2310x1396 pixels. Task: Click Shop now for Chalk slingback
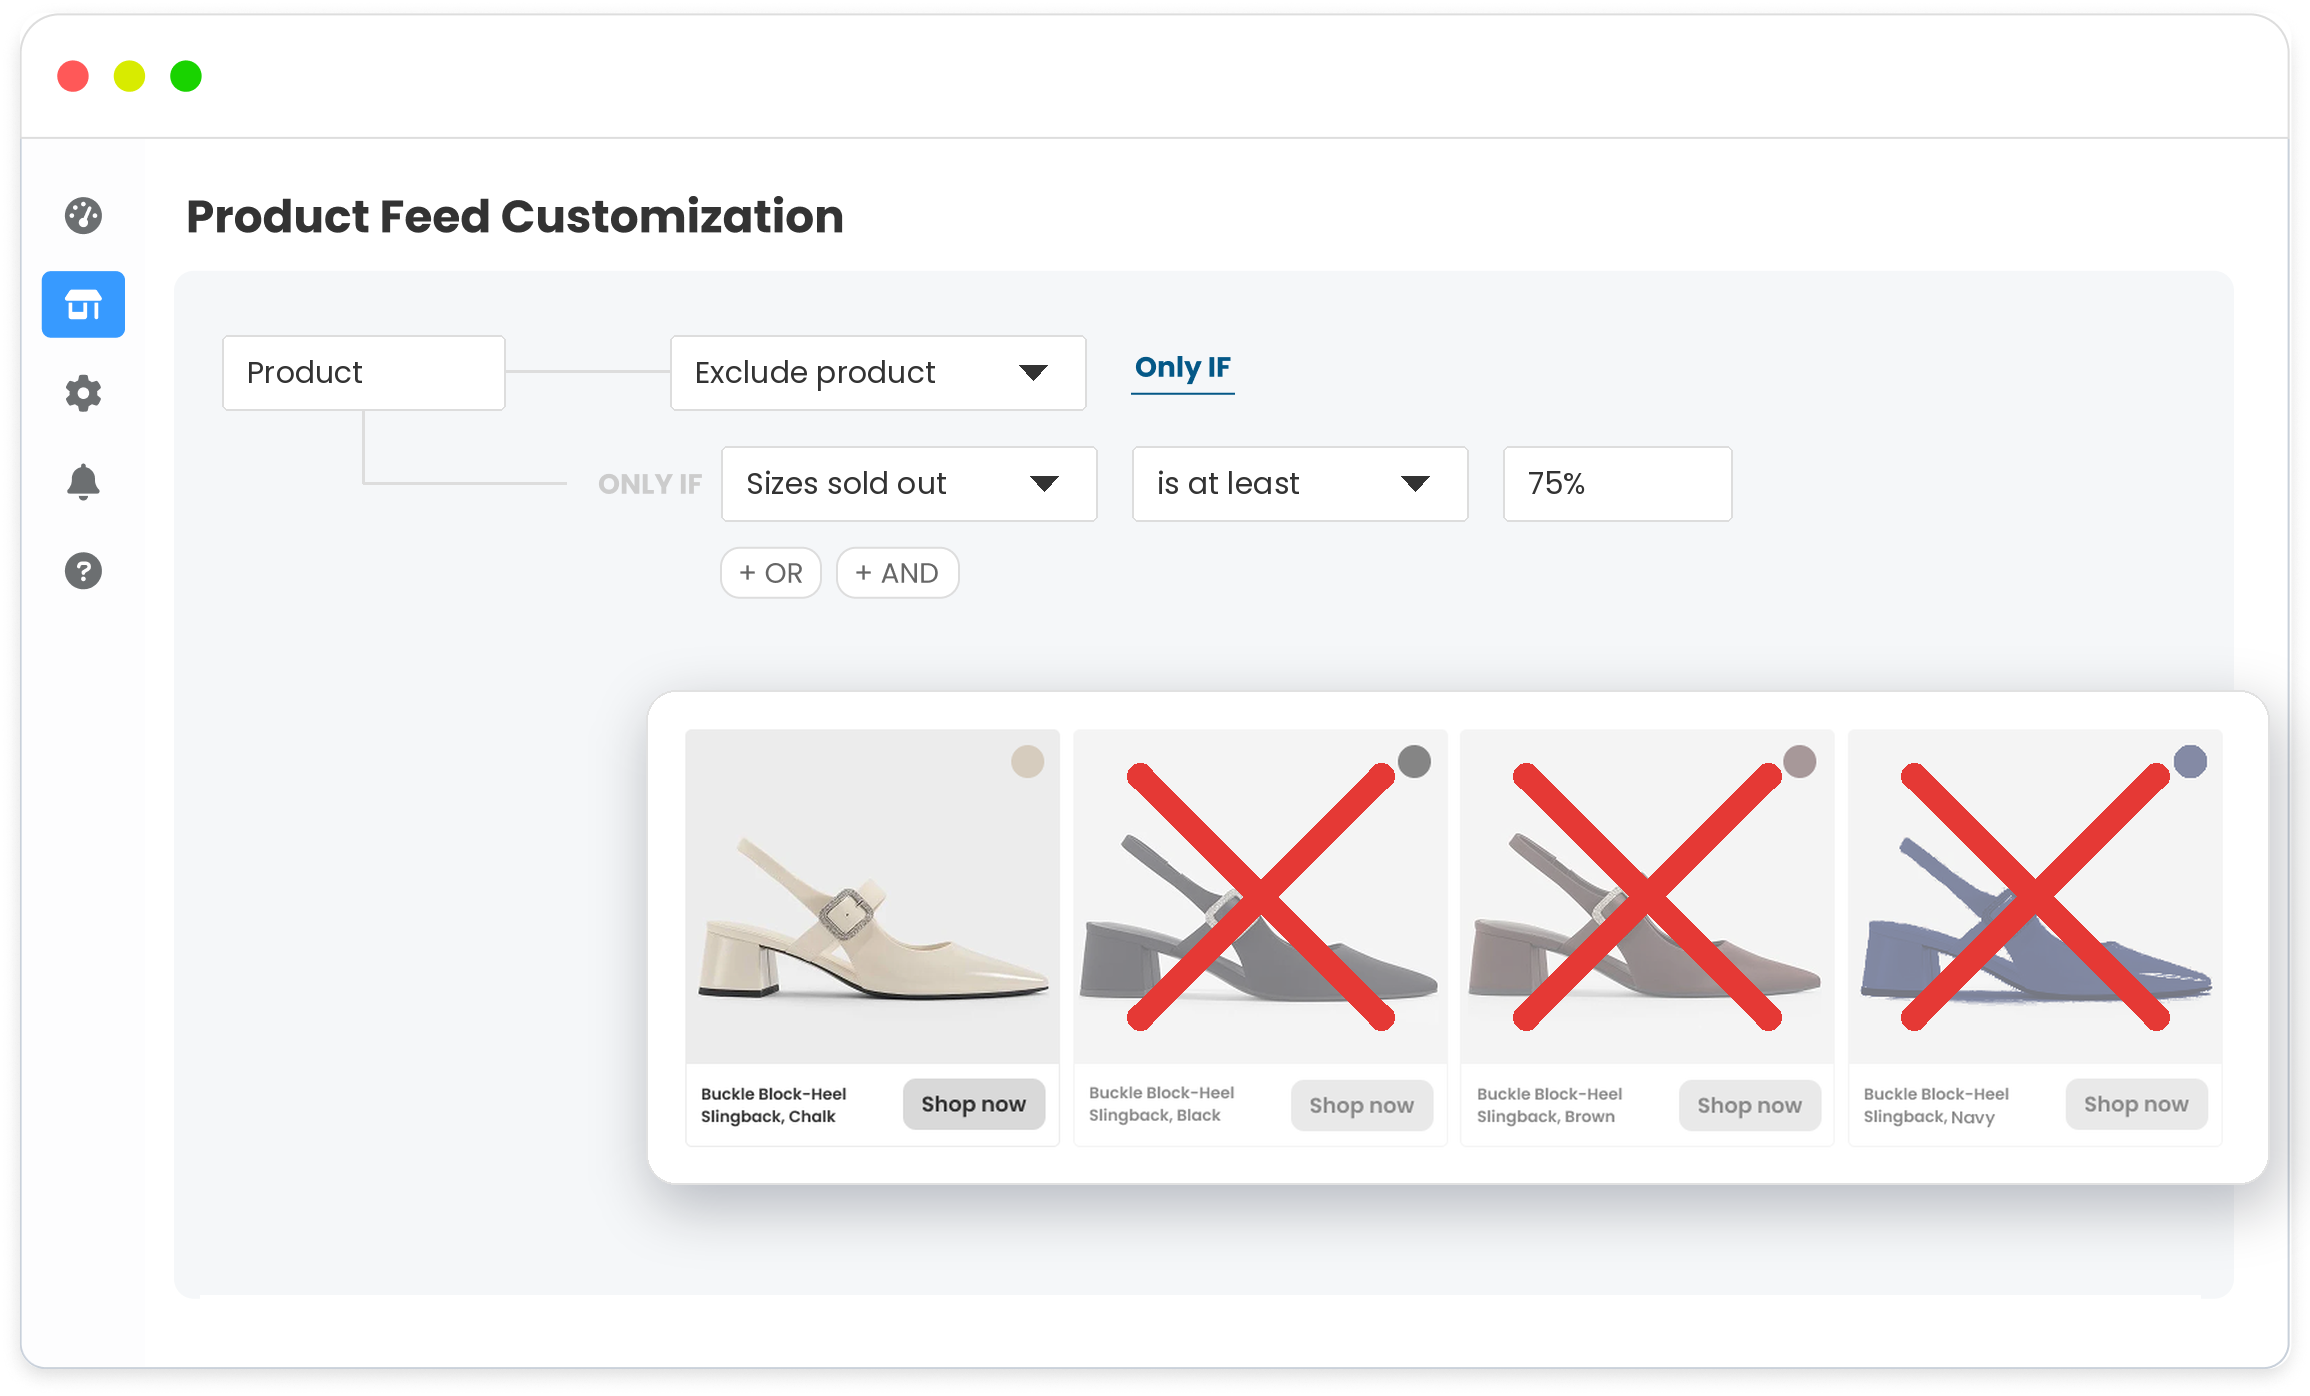(x=974, y=1104)
